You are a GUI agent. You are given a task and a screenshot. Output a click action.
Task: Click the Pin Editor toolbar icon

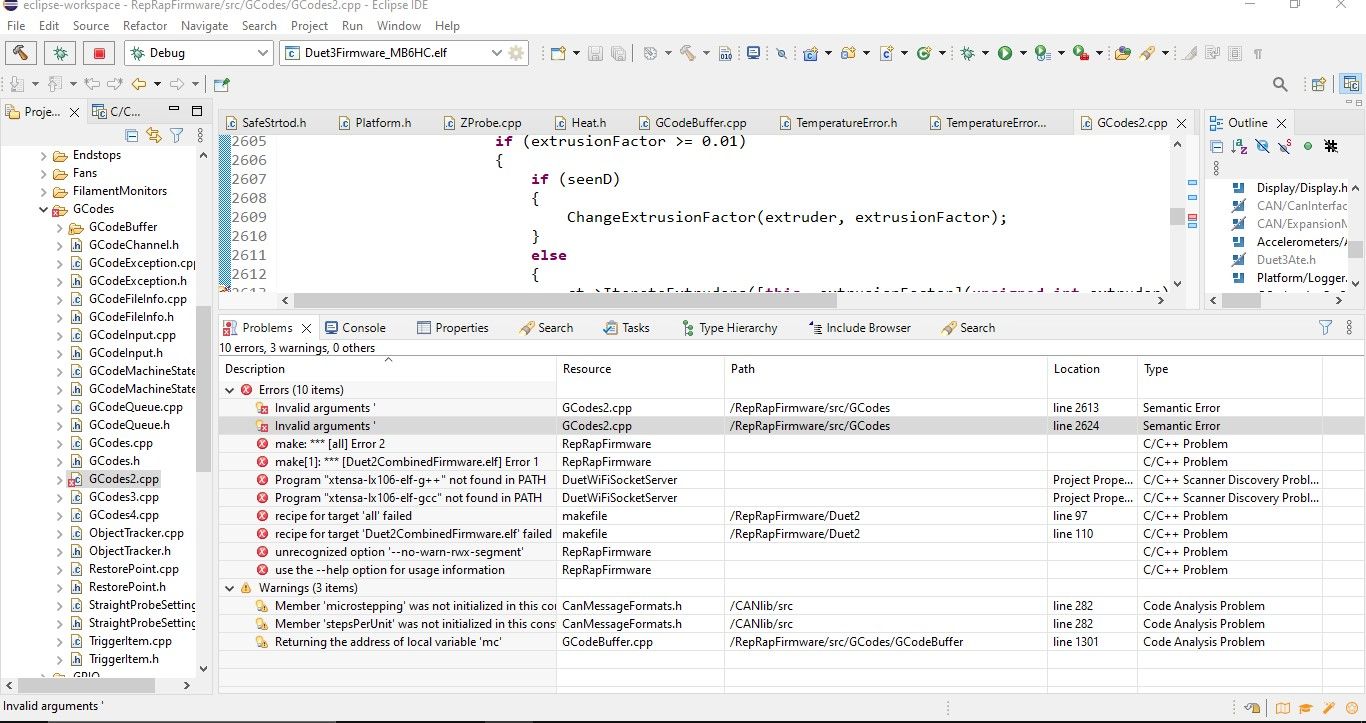[x=221, y=84]
